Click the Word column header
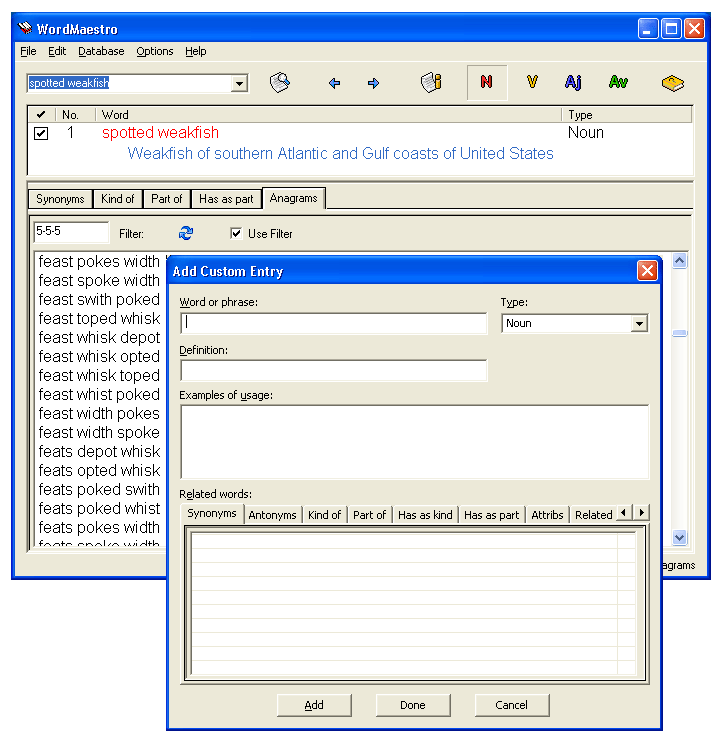 tap(329, 115)
